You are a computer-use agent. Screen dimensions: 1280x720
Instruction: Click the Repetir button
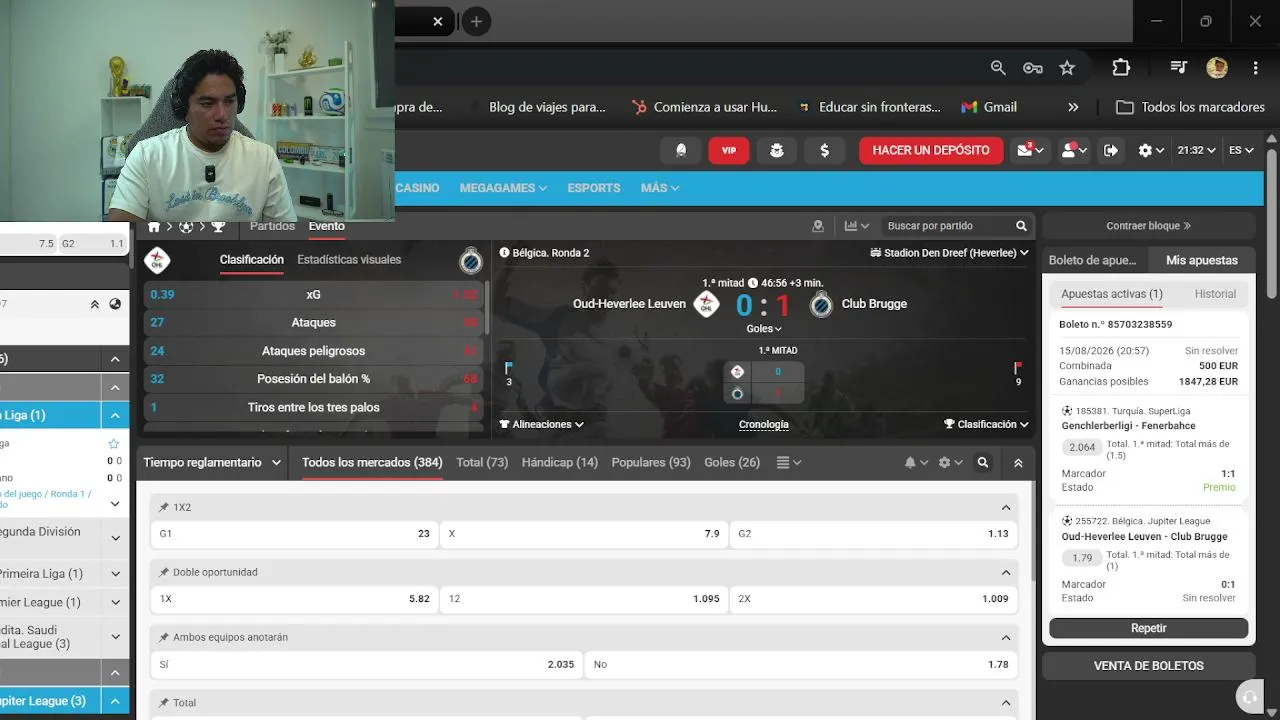1149,628
